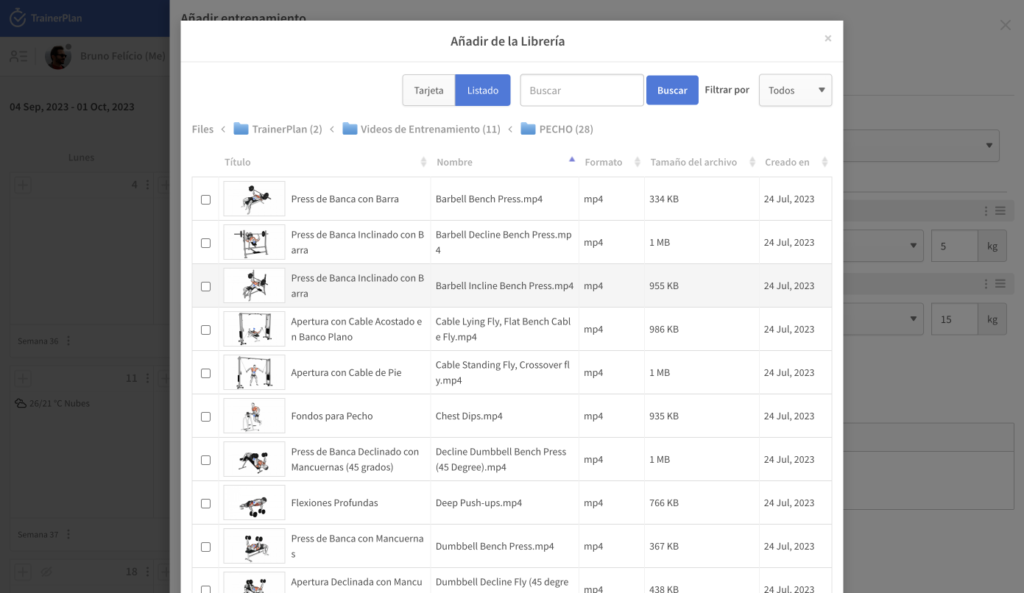Click the blue Buscar button
Image resolution: width=1024 pixels, height=593 pixels.
tap(672, 90)
